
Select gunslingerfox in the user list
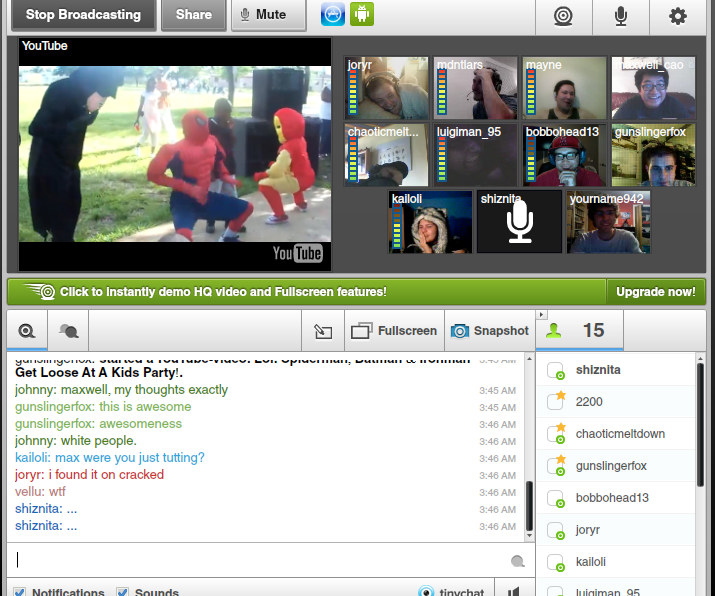point(616,466)
